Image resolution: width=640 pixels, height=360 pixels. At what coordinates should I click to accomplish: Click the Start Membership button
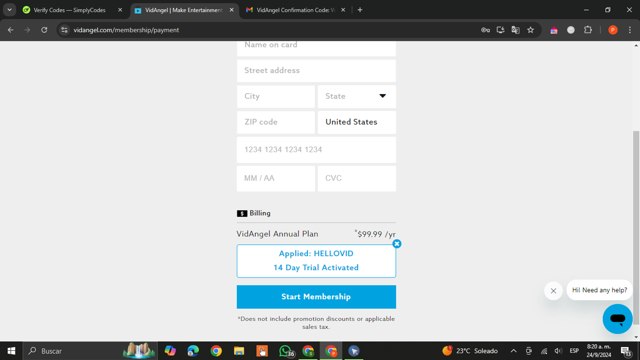(316, 297)
